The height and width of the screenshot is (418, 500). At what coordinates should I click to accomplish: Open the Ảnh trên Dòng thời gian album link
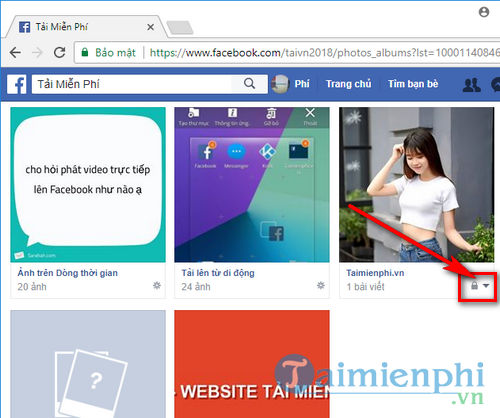click(x=68, y=273)
